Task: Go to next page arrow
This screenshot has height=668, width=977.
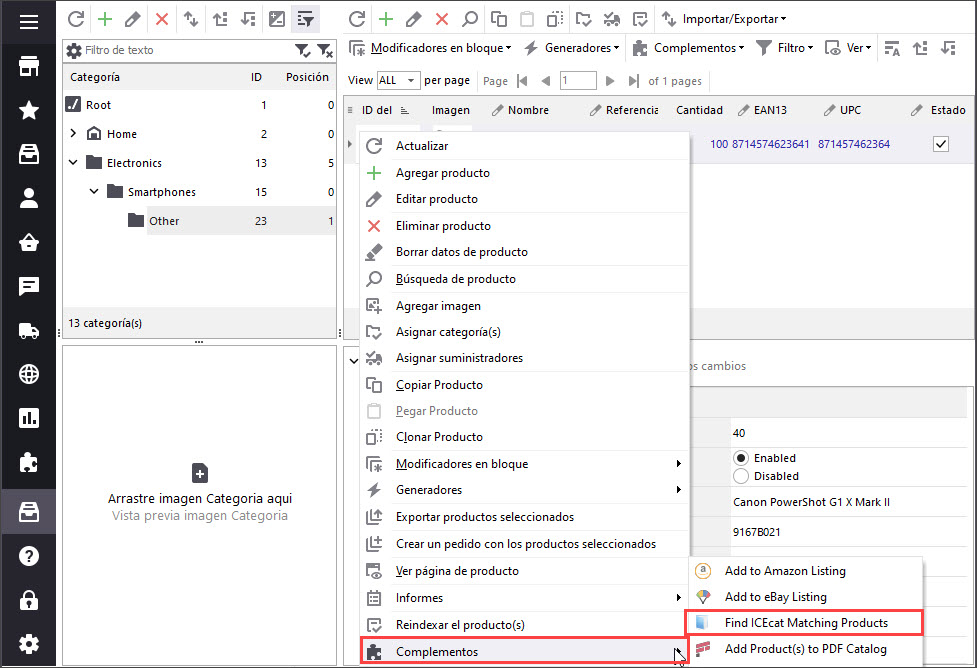Action: click(610, 80)
